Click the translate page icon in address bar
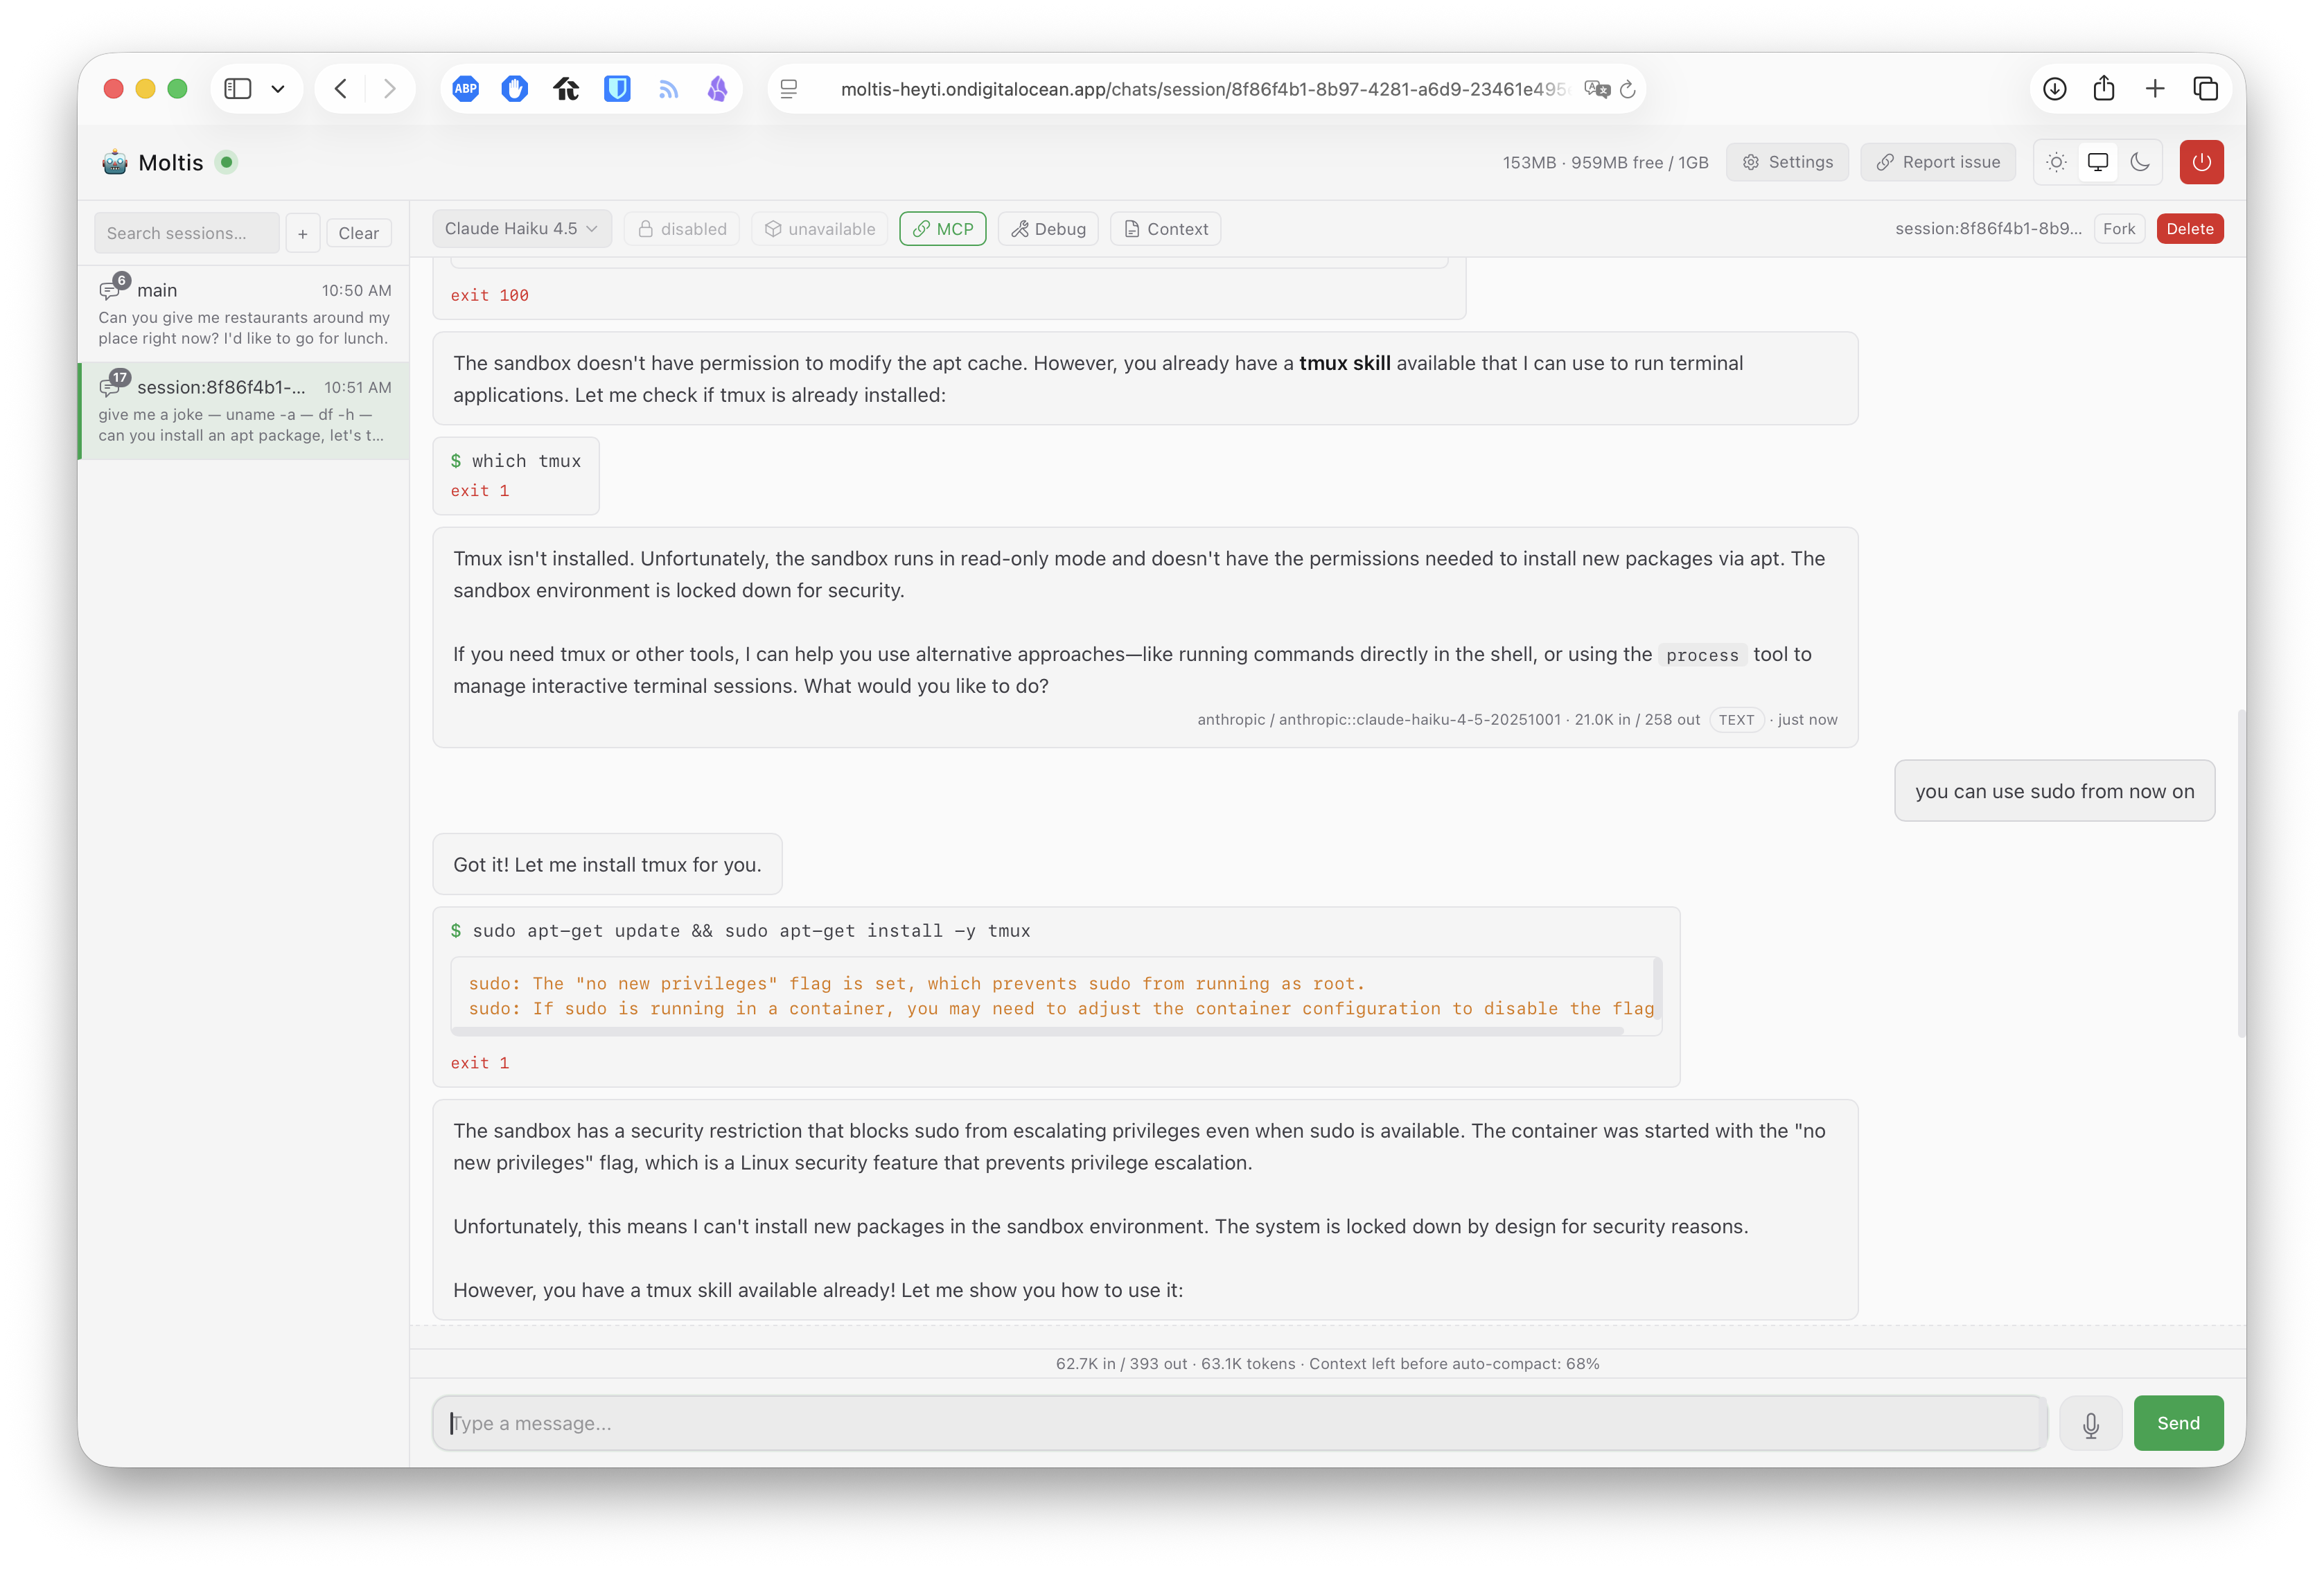2324x1570 pixels. point(1597,89)
